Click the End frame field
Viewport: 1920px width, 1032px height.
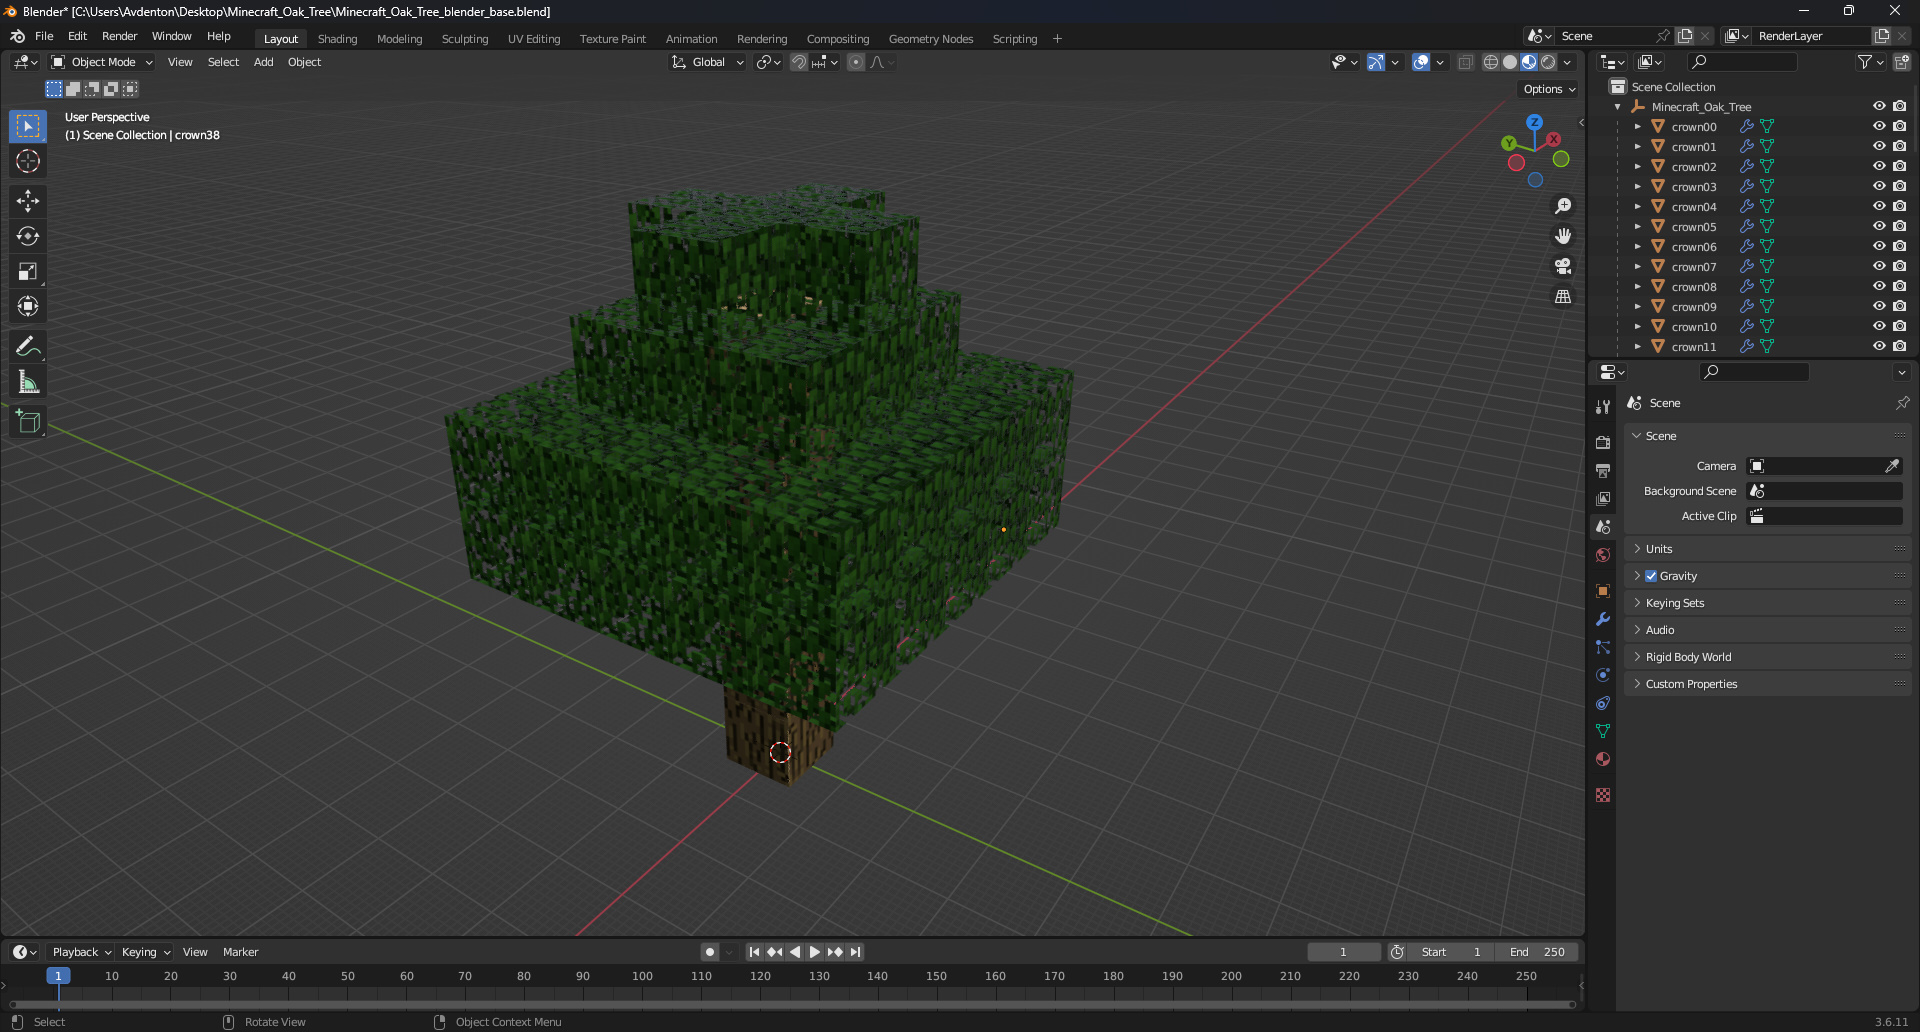[x=1538, y=952]
